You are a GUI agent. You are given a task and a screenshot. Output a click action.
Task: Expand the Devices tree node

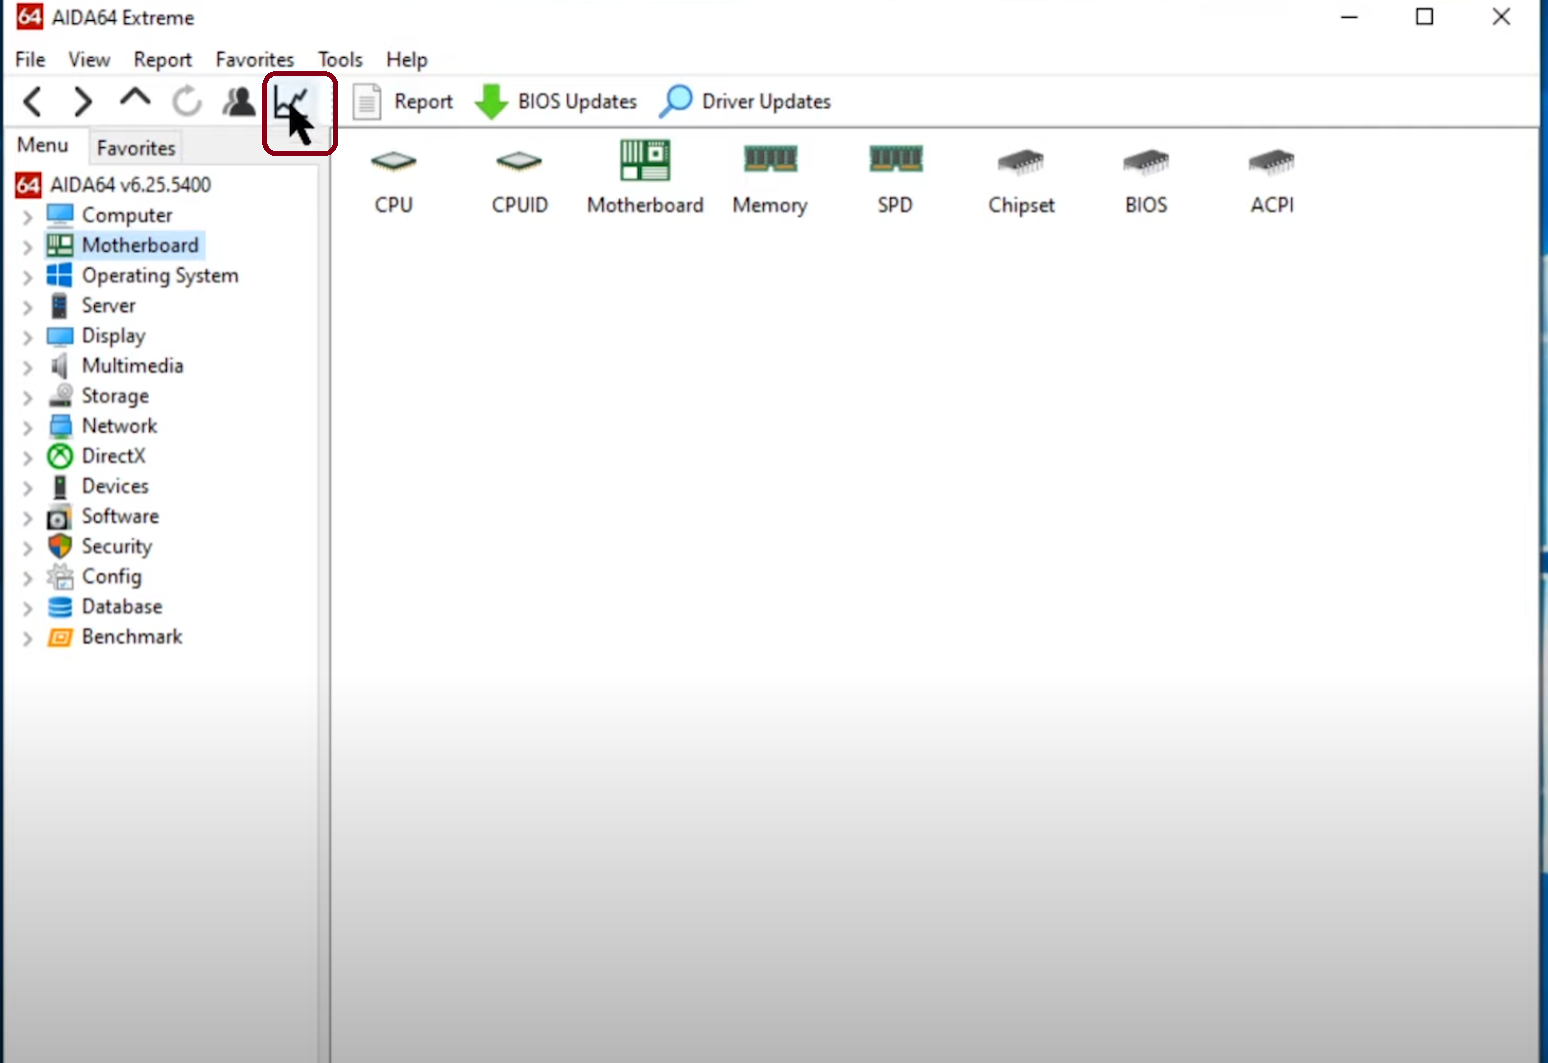click(x=27, y=488)
